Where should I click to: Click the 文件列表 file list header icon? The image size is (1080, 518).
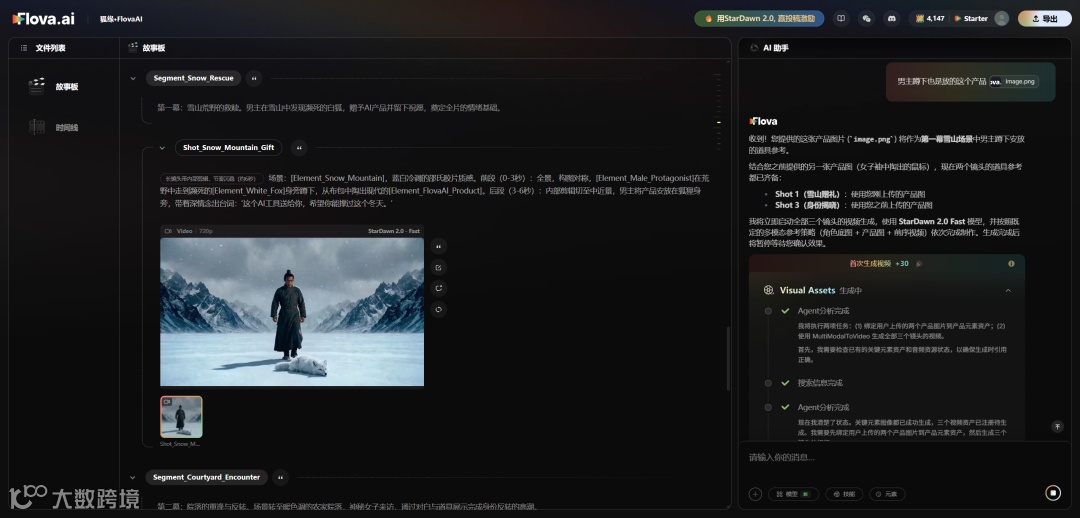pyautogui.click(x=24, y=48)
